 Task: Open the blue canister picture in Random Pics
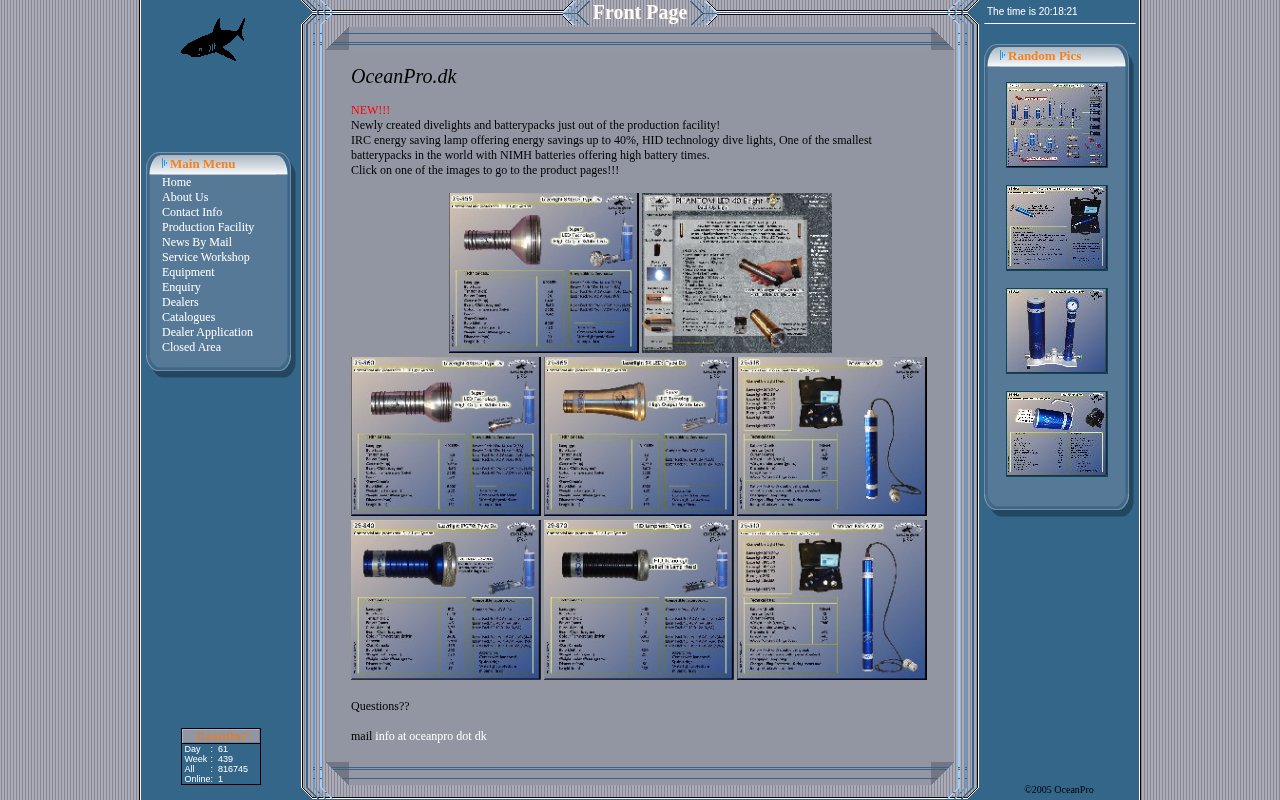[x=1056, y=434]
